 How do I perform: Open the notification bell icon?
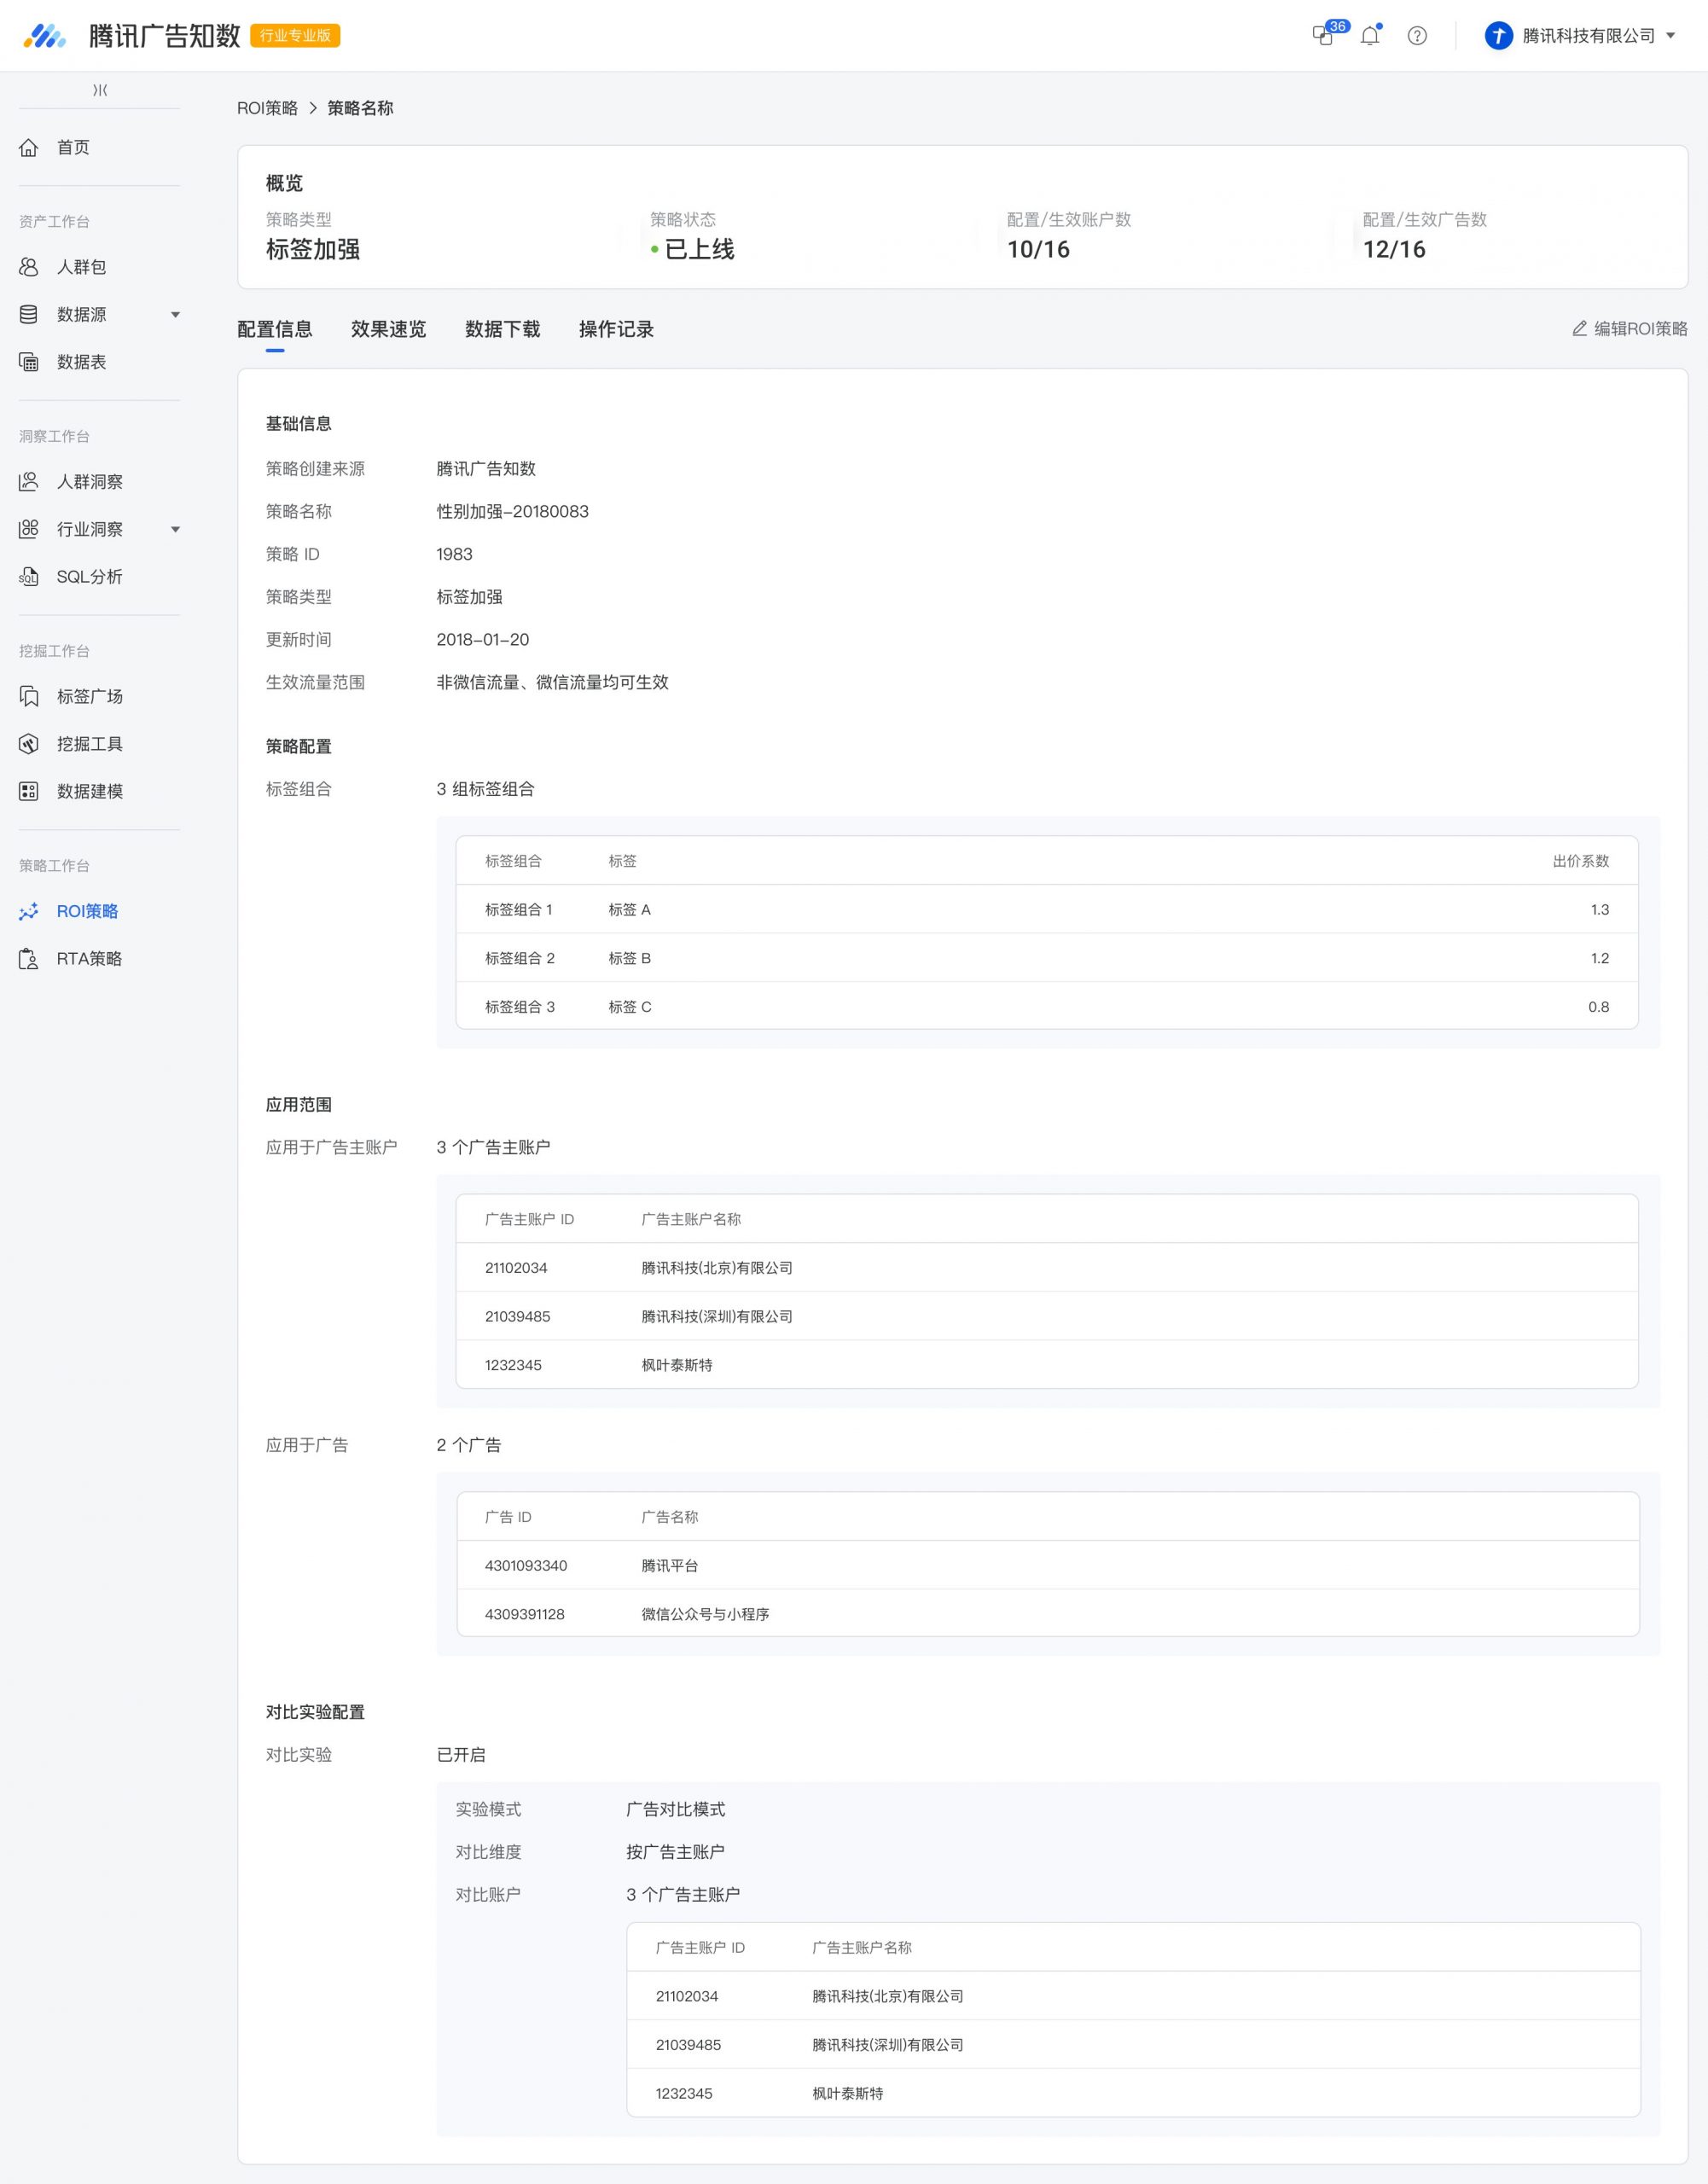pos(1370,35)
